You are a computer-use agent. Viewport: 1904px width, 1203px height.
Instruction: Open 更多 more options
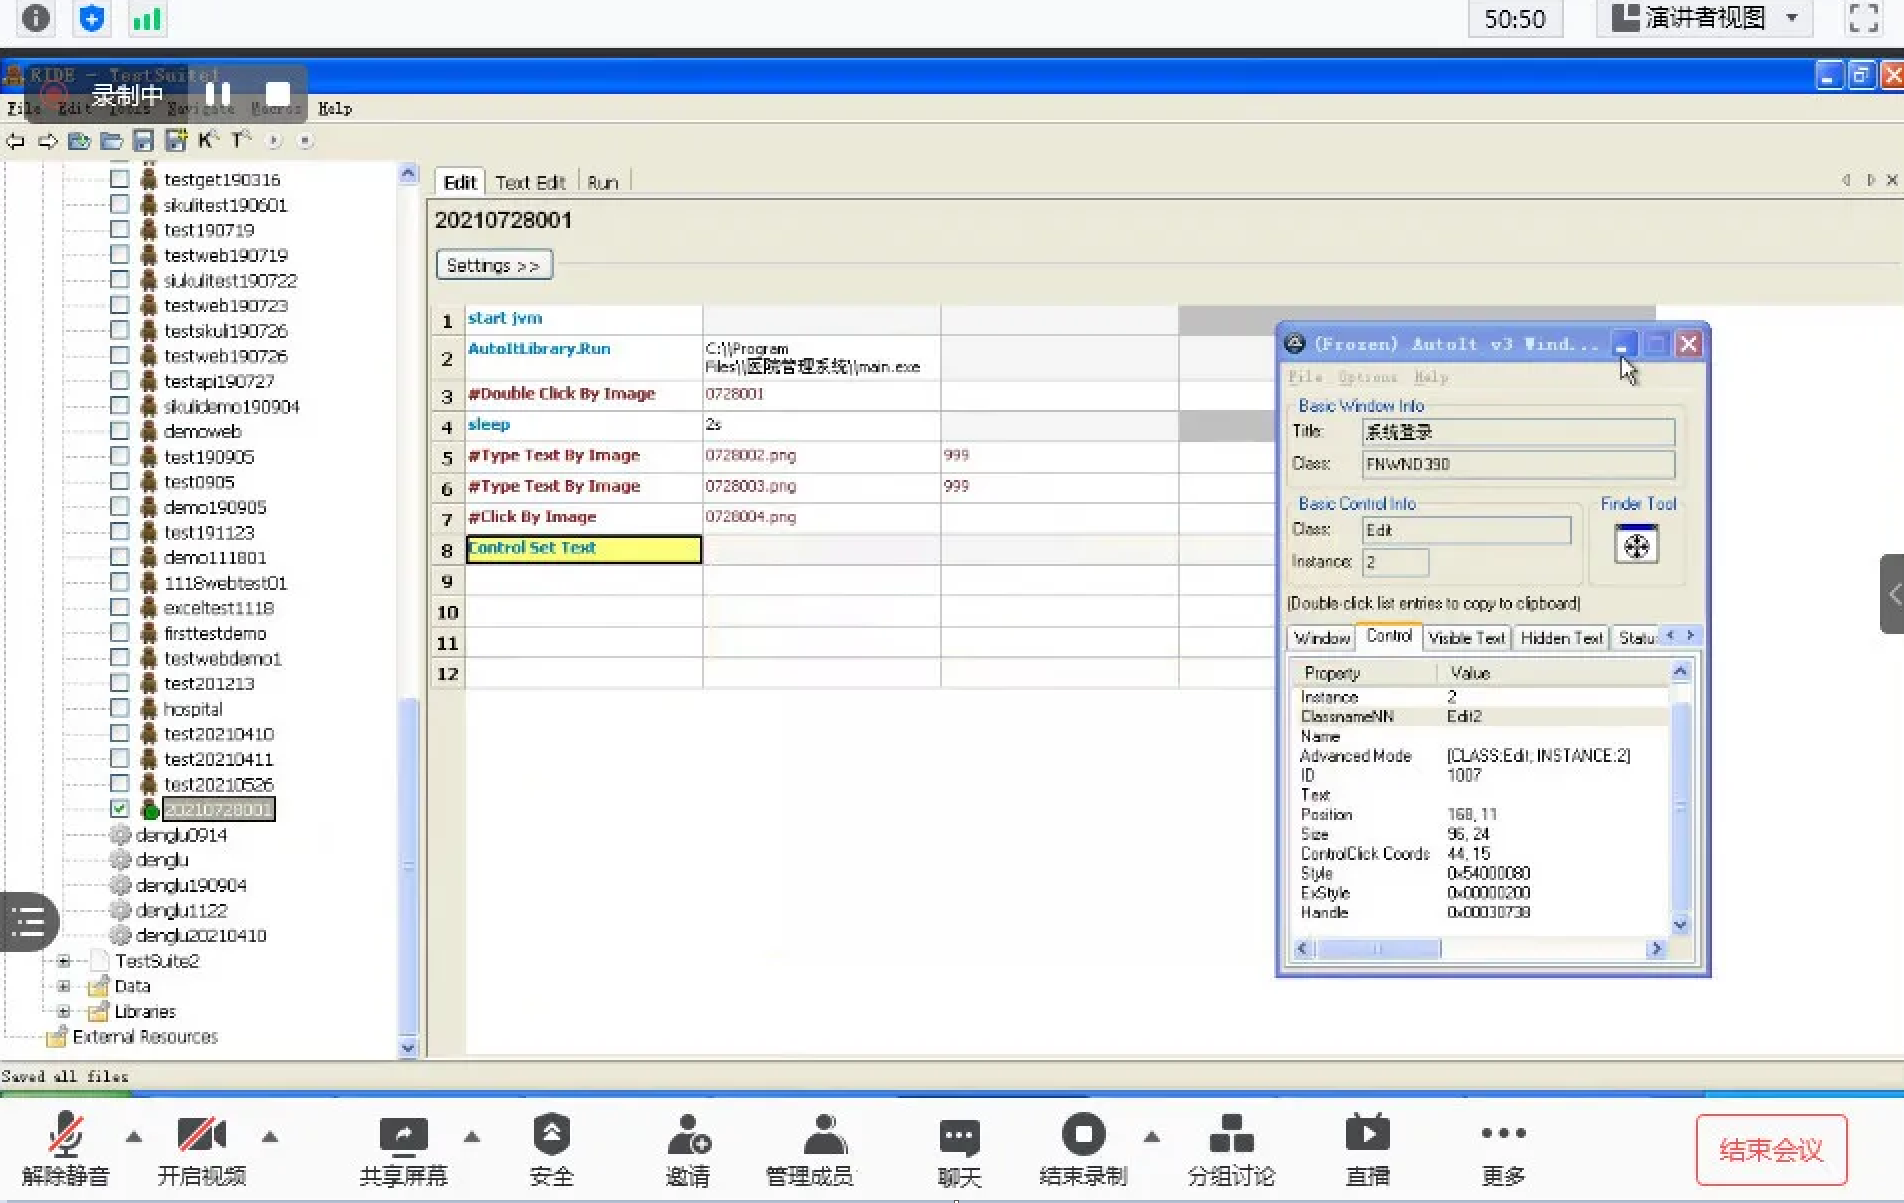[x=1503, y=1150]
